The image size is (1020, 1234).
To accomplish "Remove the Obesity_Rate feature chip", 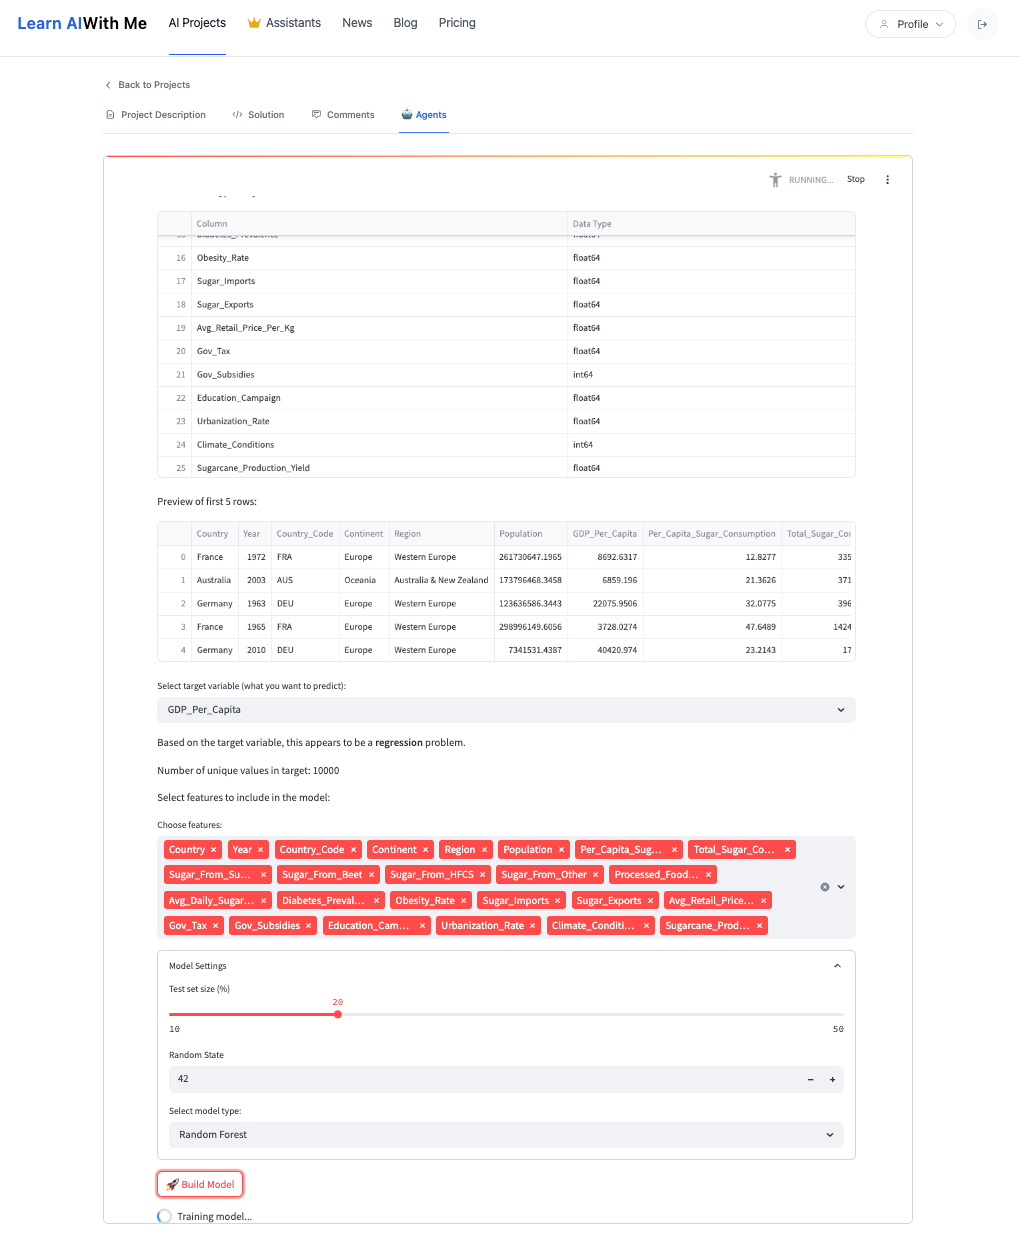I will (x=463, y=901).
